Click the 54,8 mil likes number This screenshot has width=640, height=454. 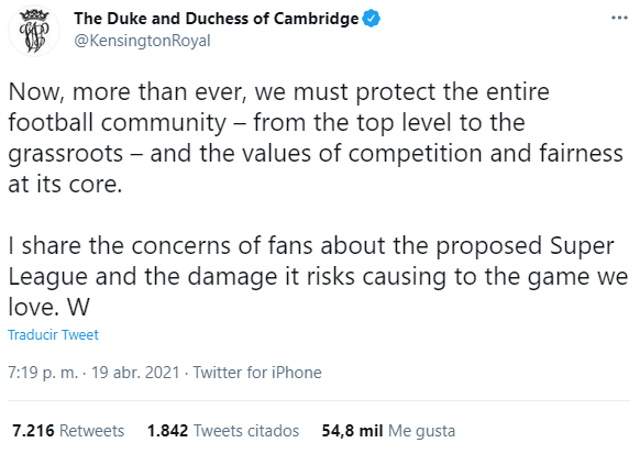(352, 431)
